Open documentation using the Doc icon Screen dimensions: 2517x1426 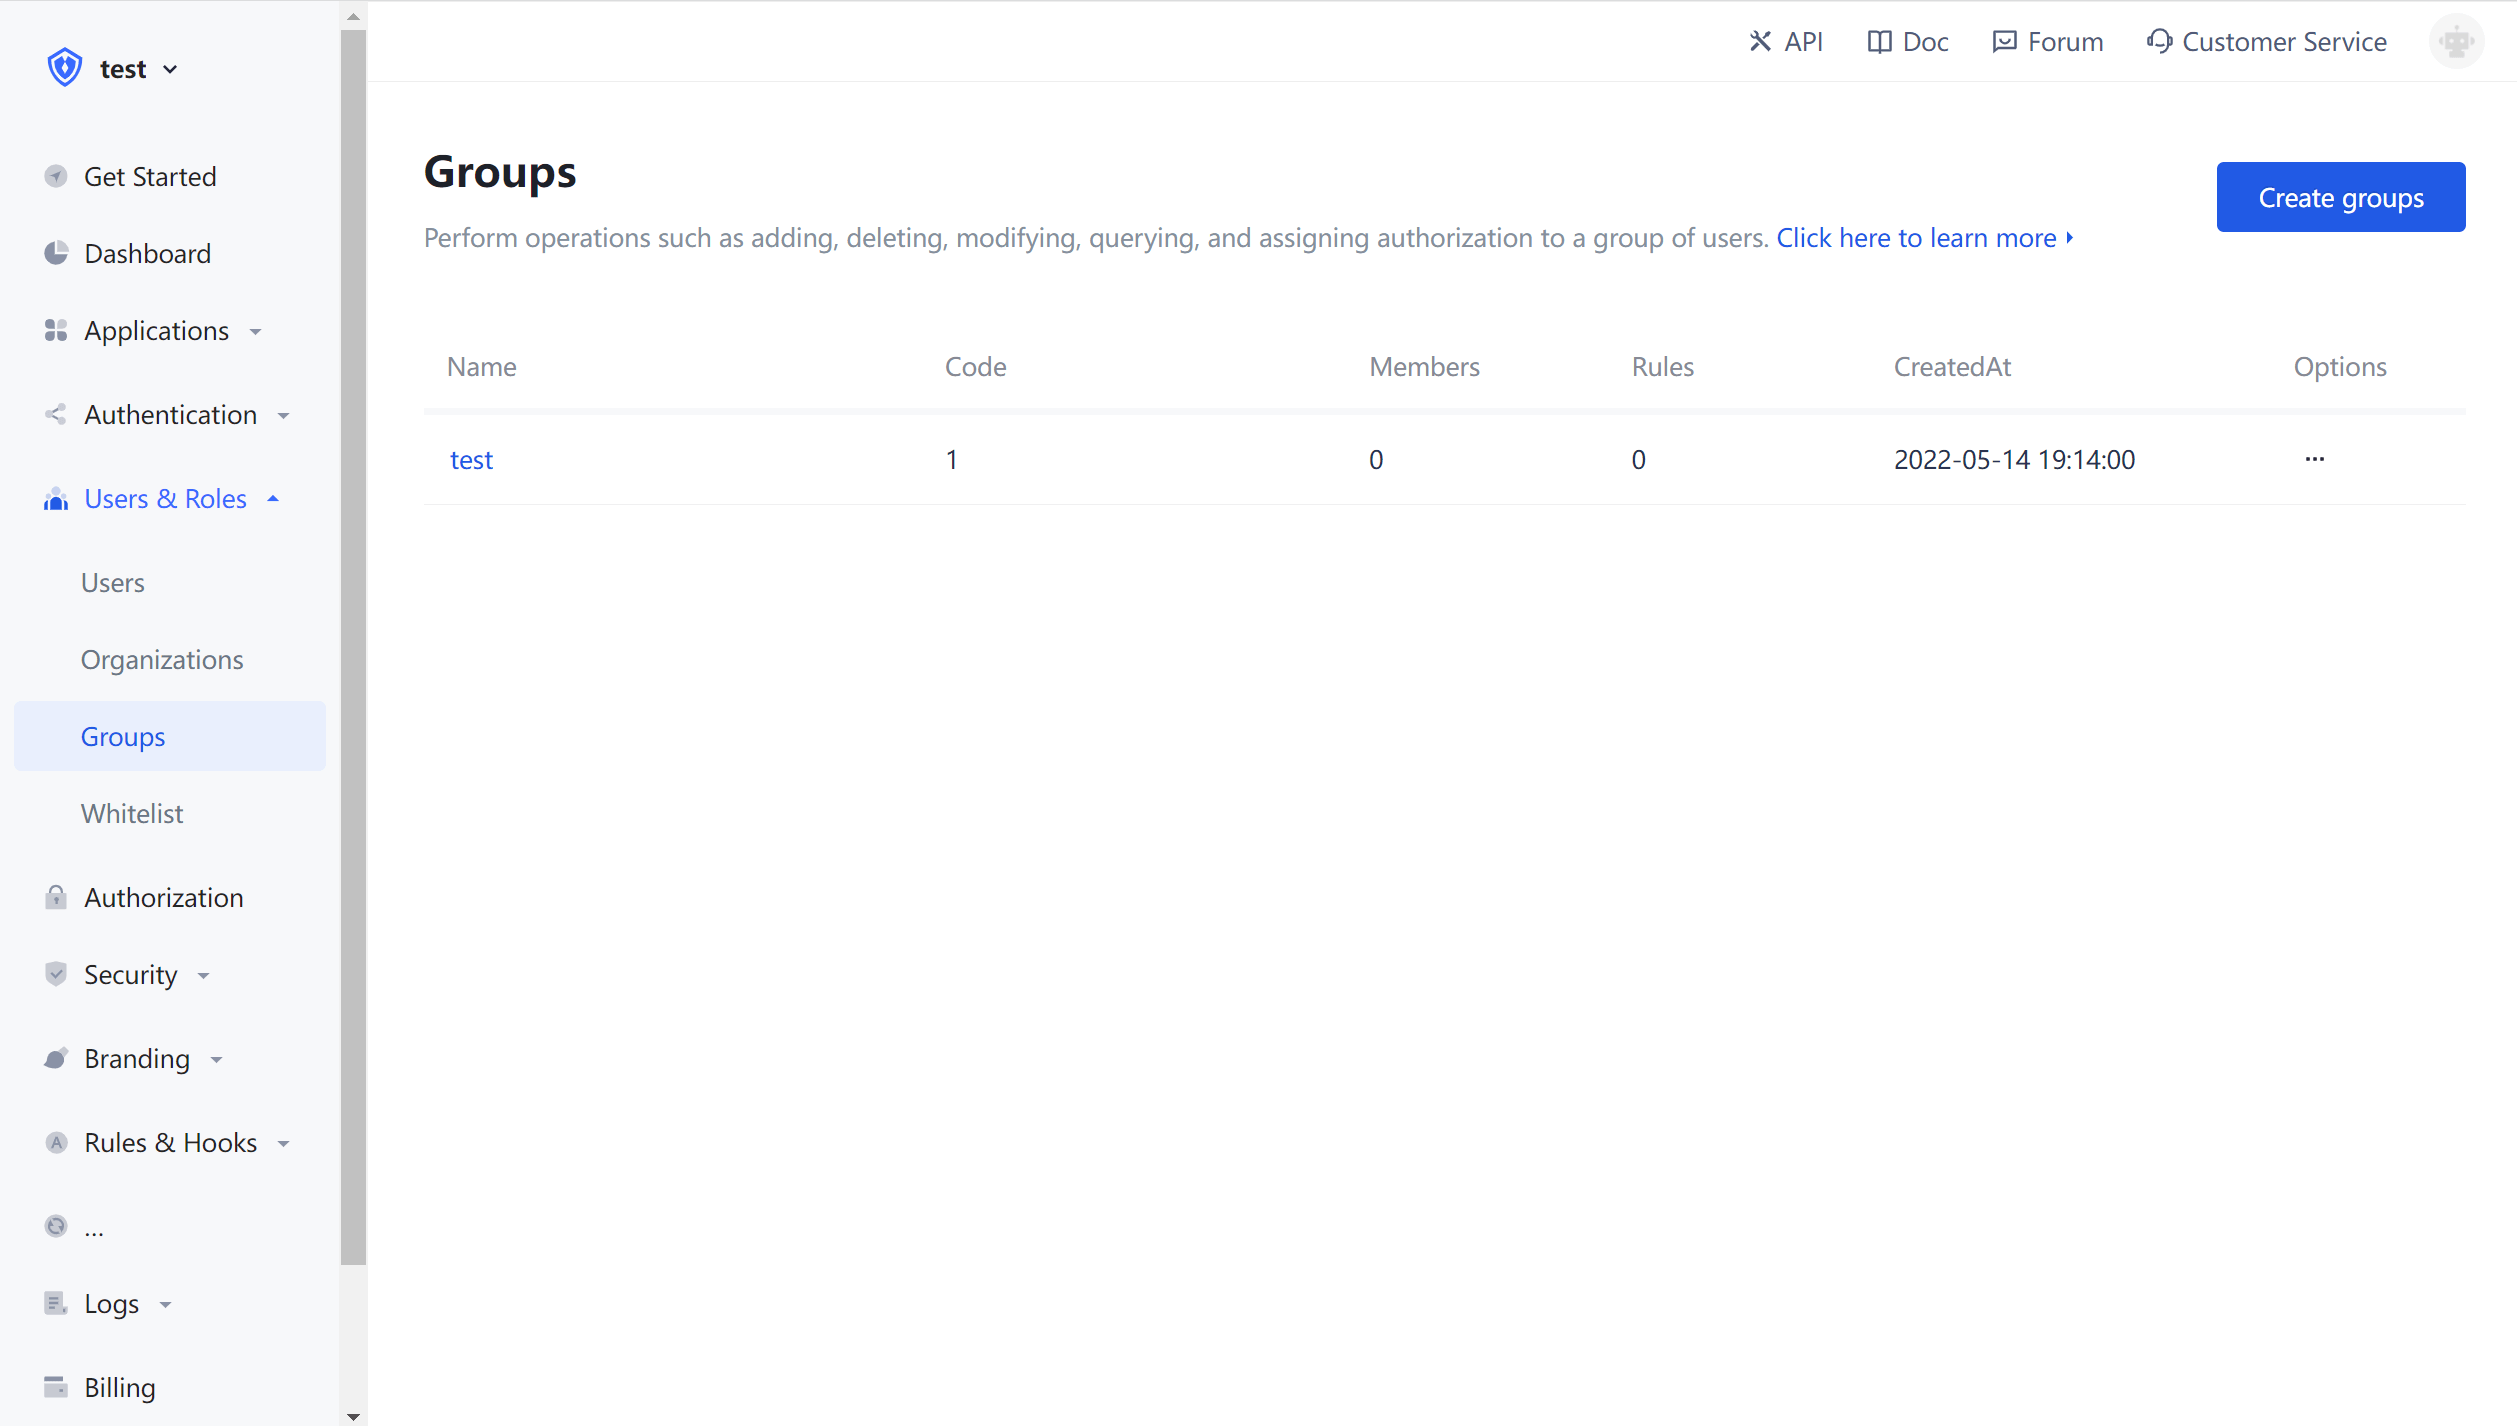pyautogui.click(x=1880, y=41)
